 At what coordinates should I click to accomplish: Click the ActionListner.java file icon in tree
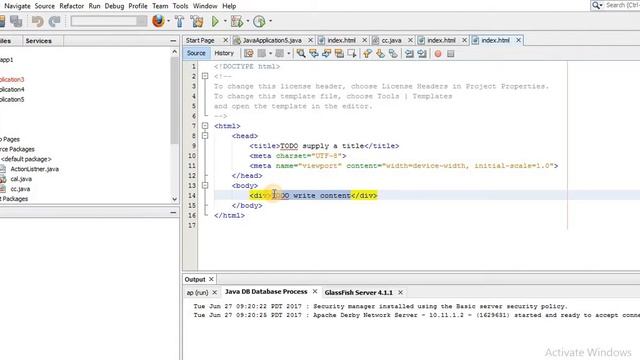coord(3,169)
